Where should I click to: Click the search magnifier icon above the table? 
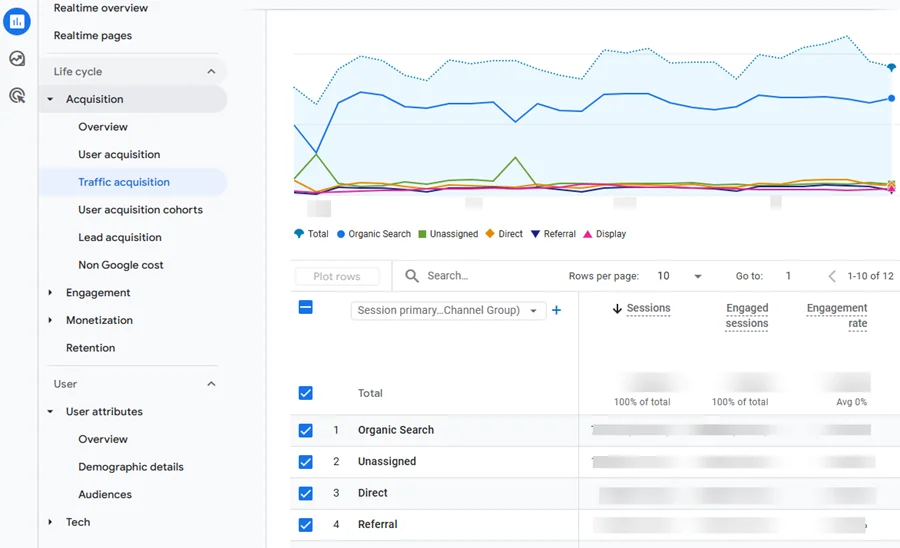[x=412, y=276]
